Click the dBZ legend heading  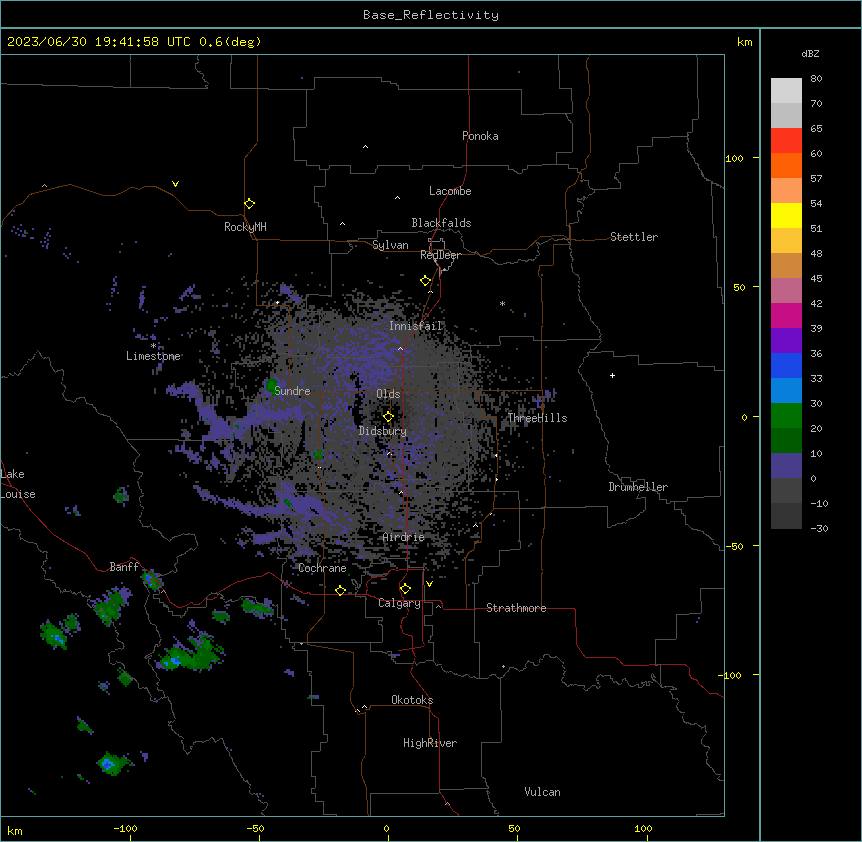(810, 54)
